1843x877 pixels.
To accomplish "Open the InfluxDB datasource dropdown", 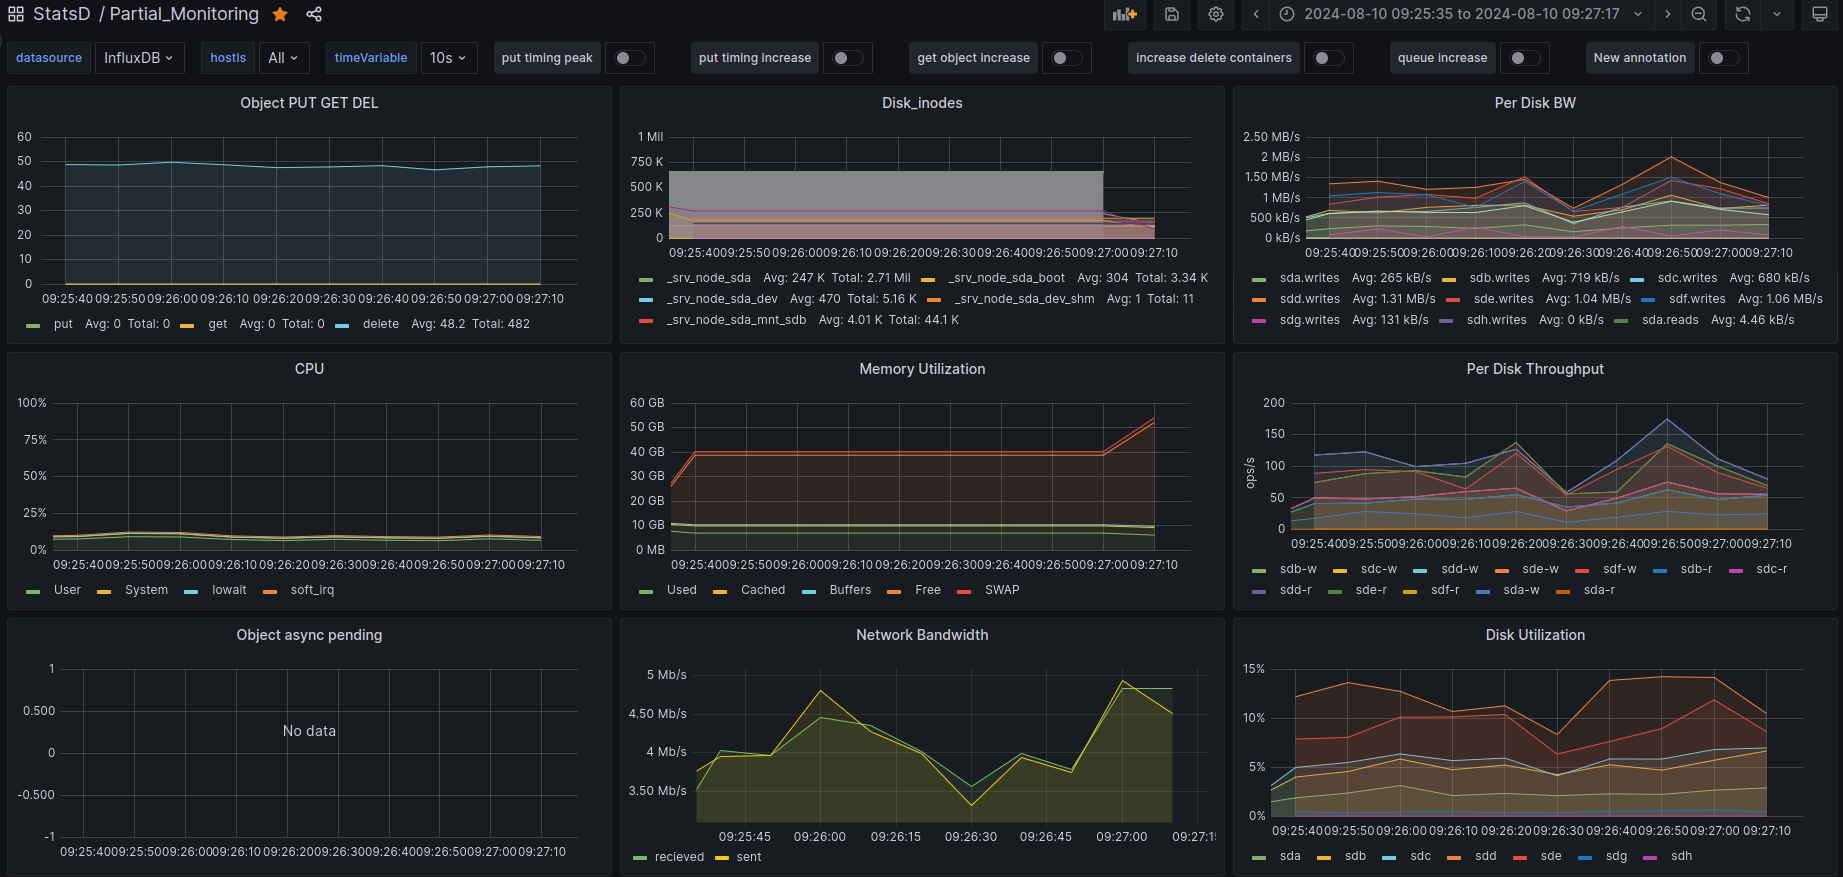I will coord(138,58).
